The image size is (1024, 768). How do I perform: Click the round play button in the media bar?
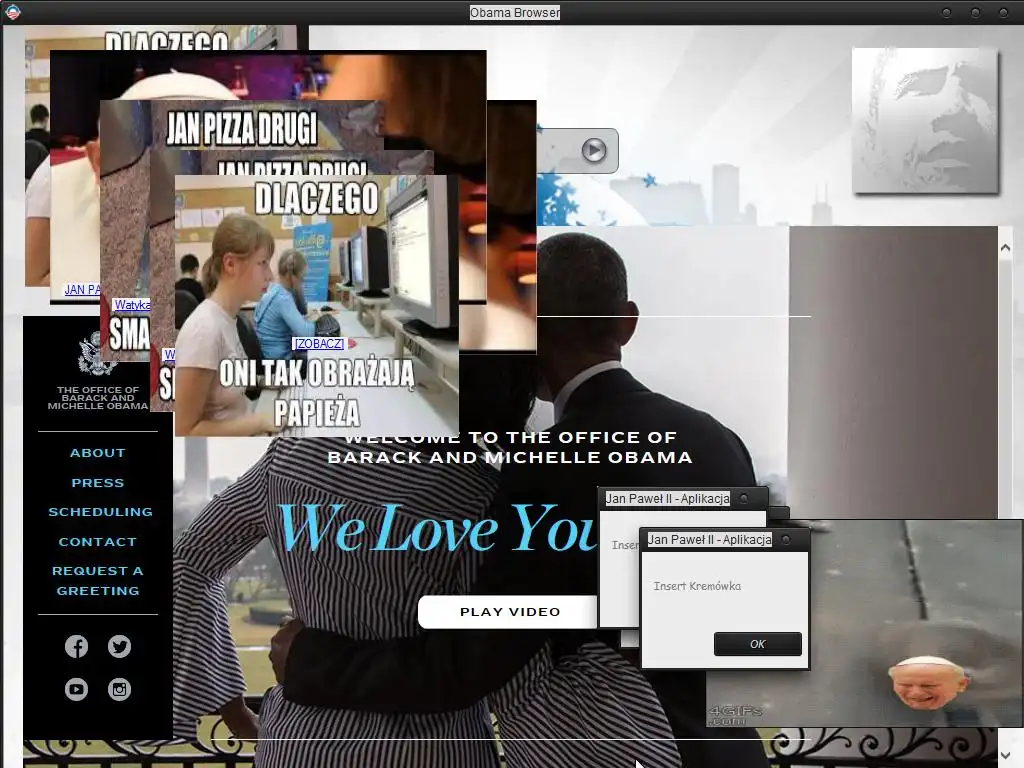594,151
